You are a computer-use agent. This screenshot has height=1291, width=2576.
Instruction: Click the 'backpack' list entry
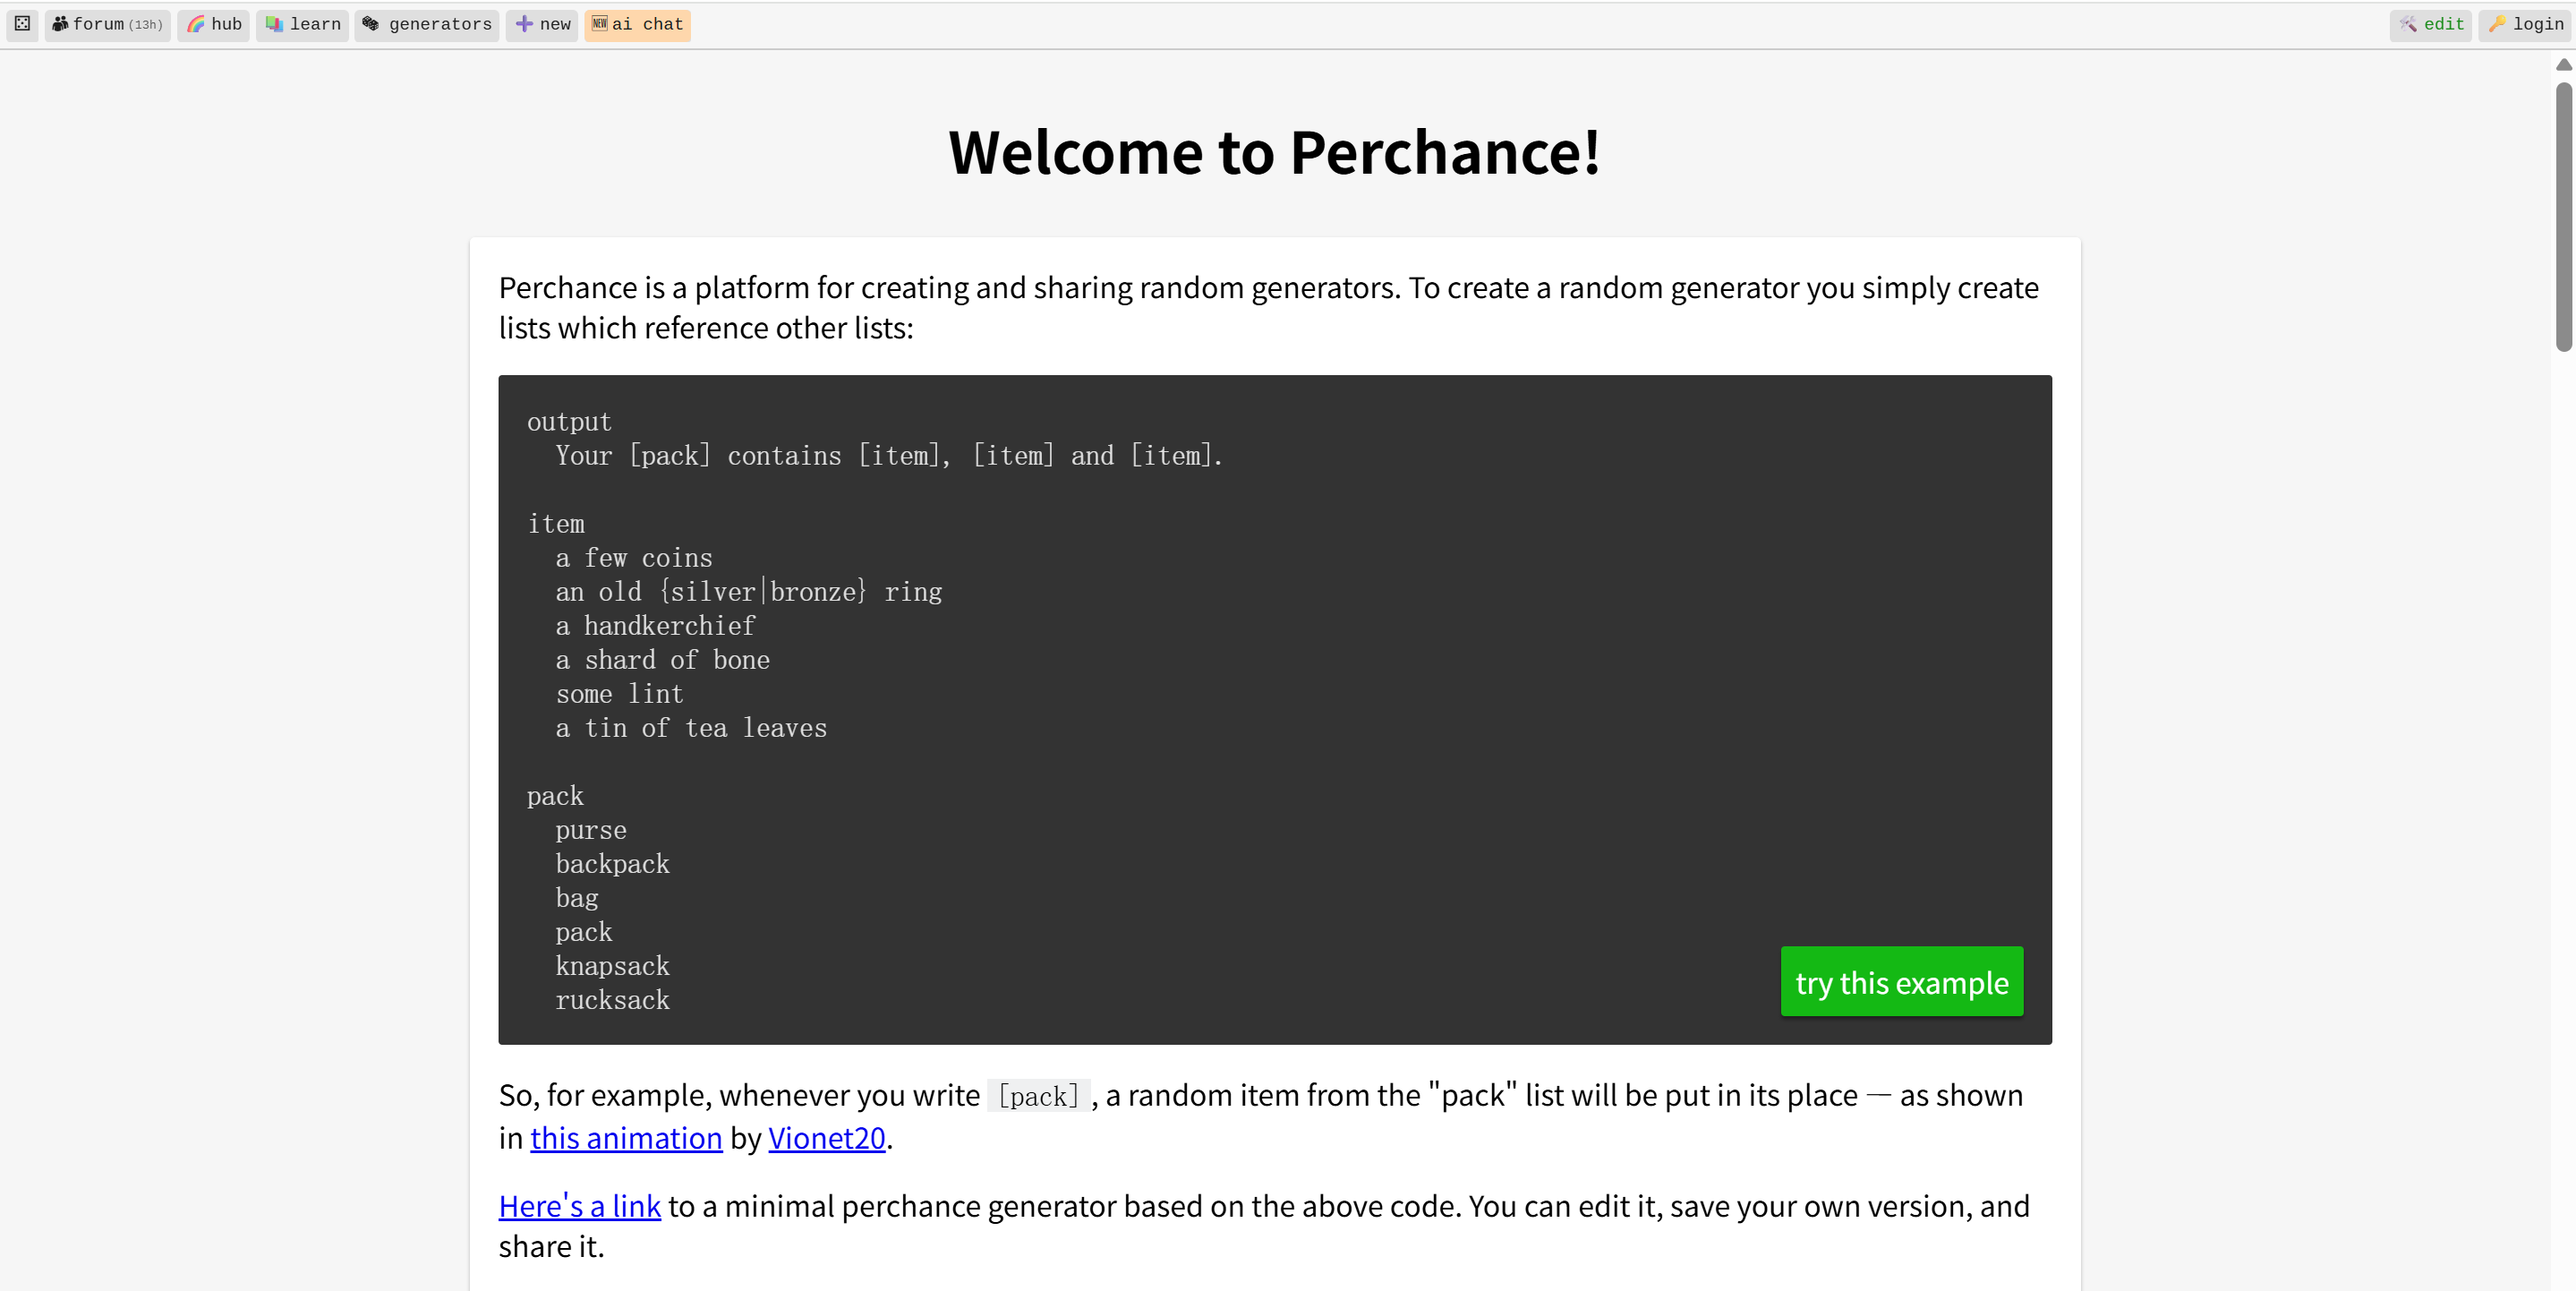point(612,864)
